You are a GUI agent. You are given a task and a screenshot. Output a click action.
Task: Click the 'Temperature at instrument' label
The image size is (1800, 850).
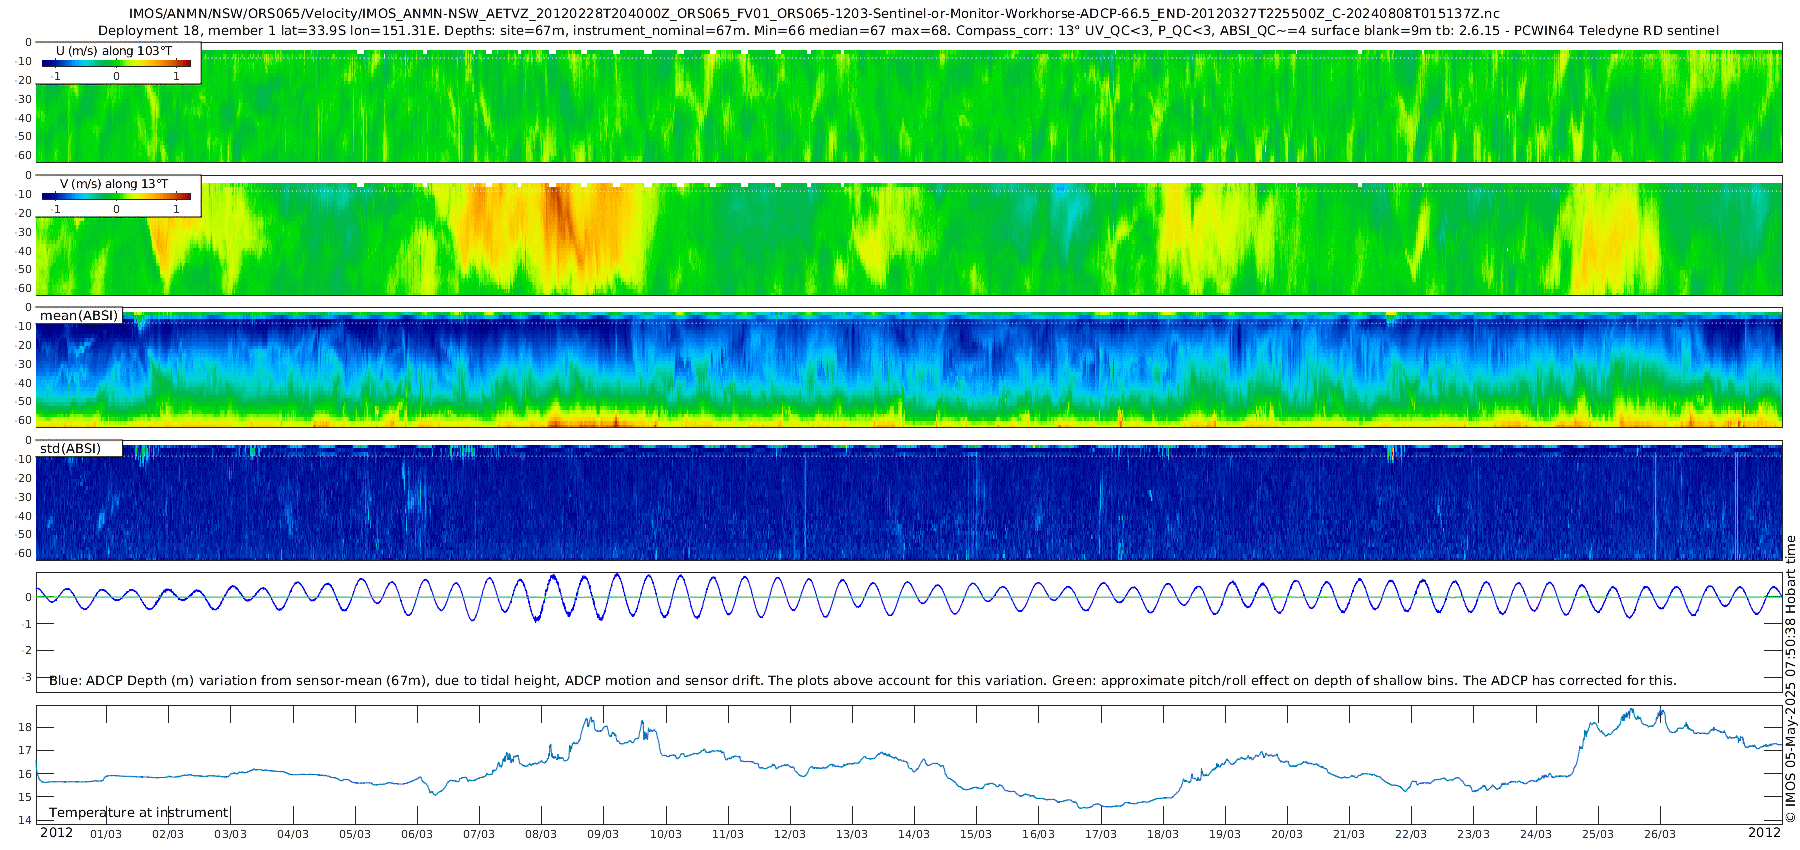pyautogui.click(x=139, y=813)
